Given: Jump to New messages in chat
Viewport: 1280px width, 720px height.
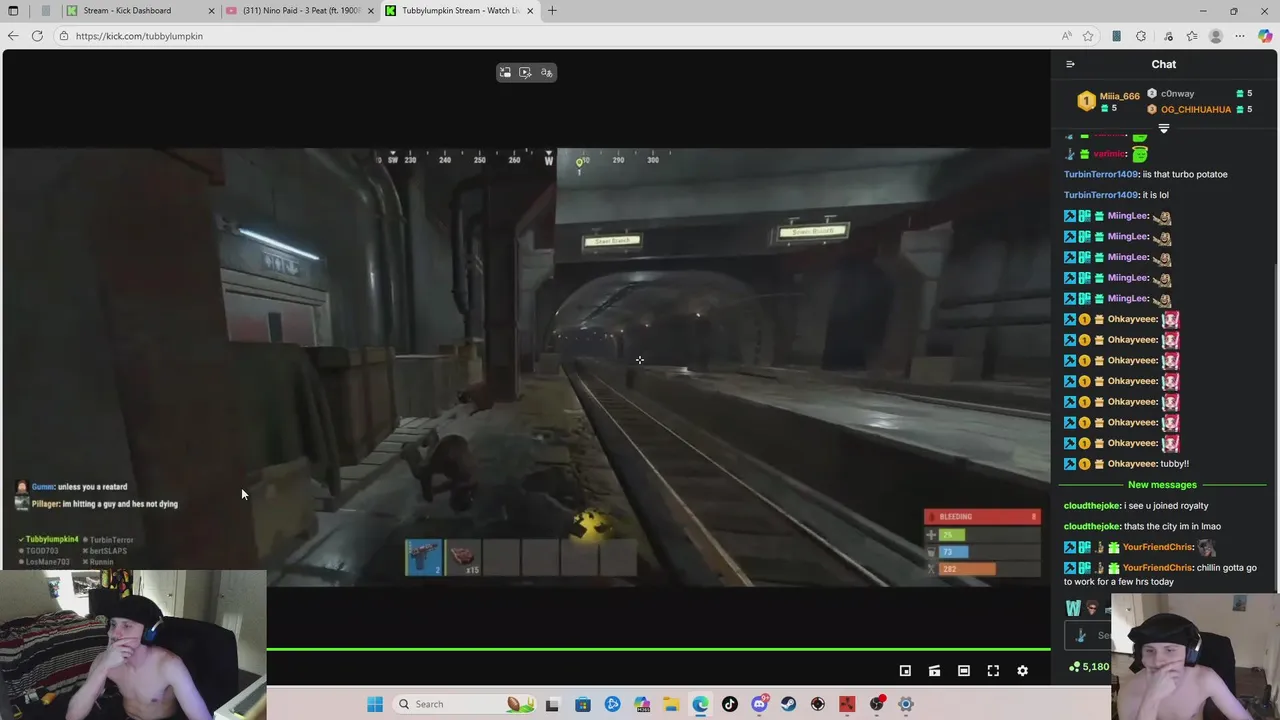Looking at the screenshot, I should (x=1162, y=485).
